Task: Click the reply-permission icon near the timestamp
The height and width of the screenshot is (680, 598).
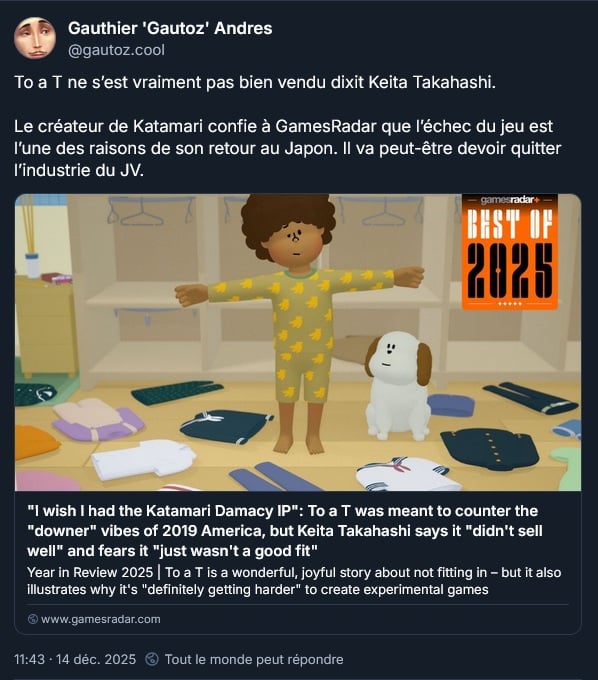Action: pos(152,659)
